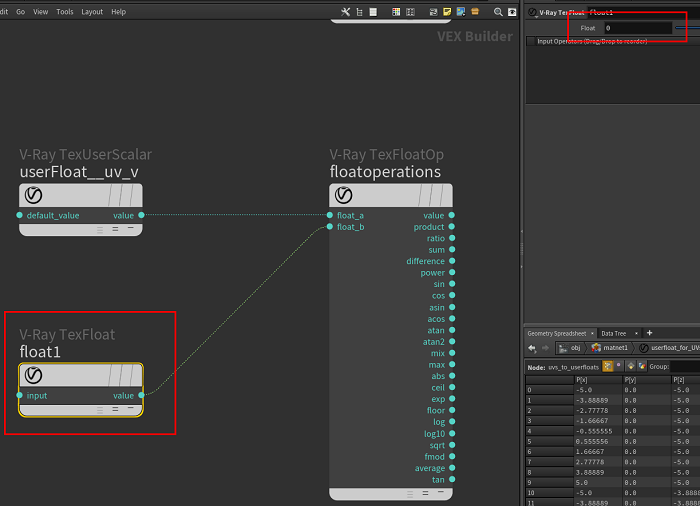The height and width of the screenshot is (506, 700).
Task: Click floatoperations float_b input port
Action: [x=330, y=227]
